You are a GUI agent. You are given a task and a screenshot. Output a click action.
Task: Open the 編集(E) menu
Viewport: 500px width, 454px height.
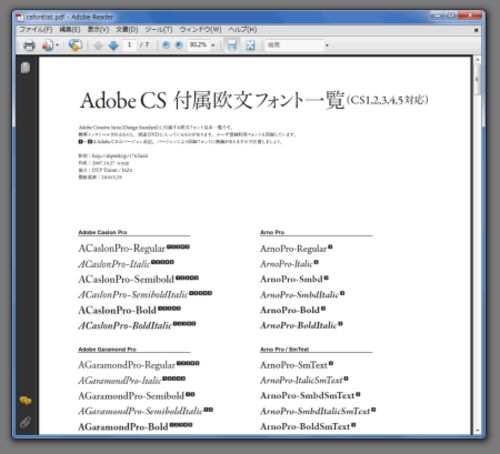tap(70, 30)
